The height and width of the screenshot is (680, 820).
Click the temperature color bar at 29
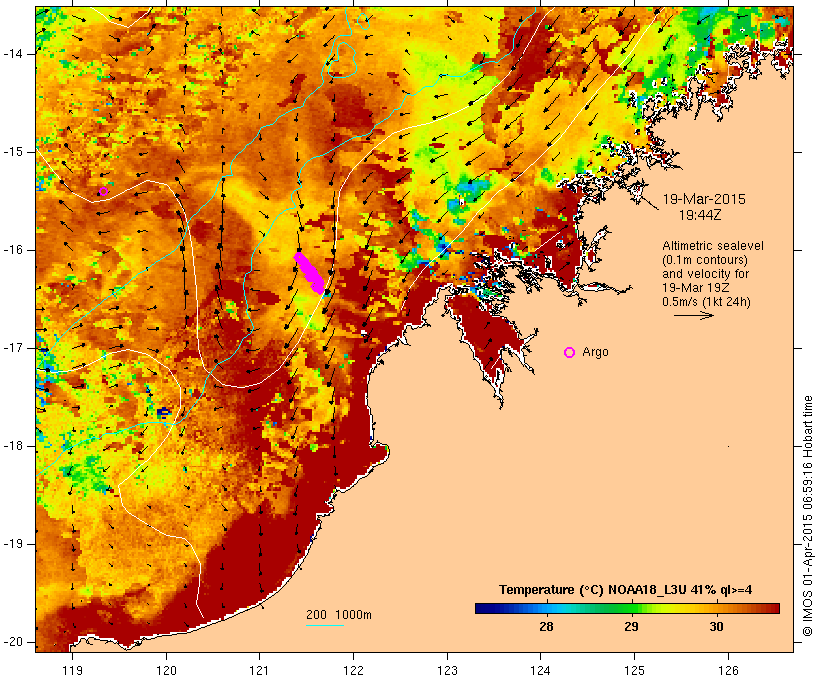pos(631,608)
